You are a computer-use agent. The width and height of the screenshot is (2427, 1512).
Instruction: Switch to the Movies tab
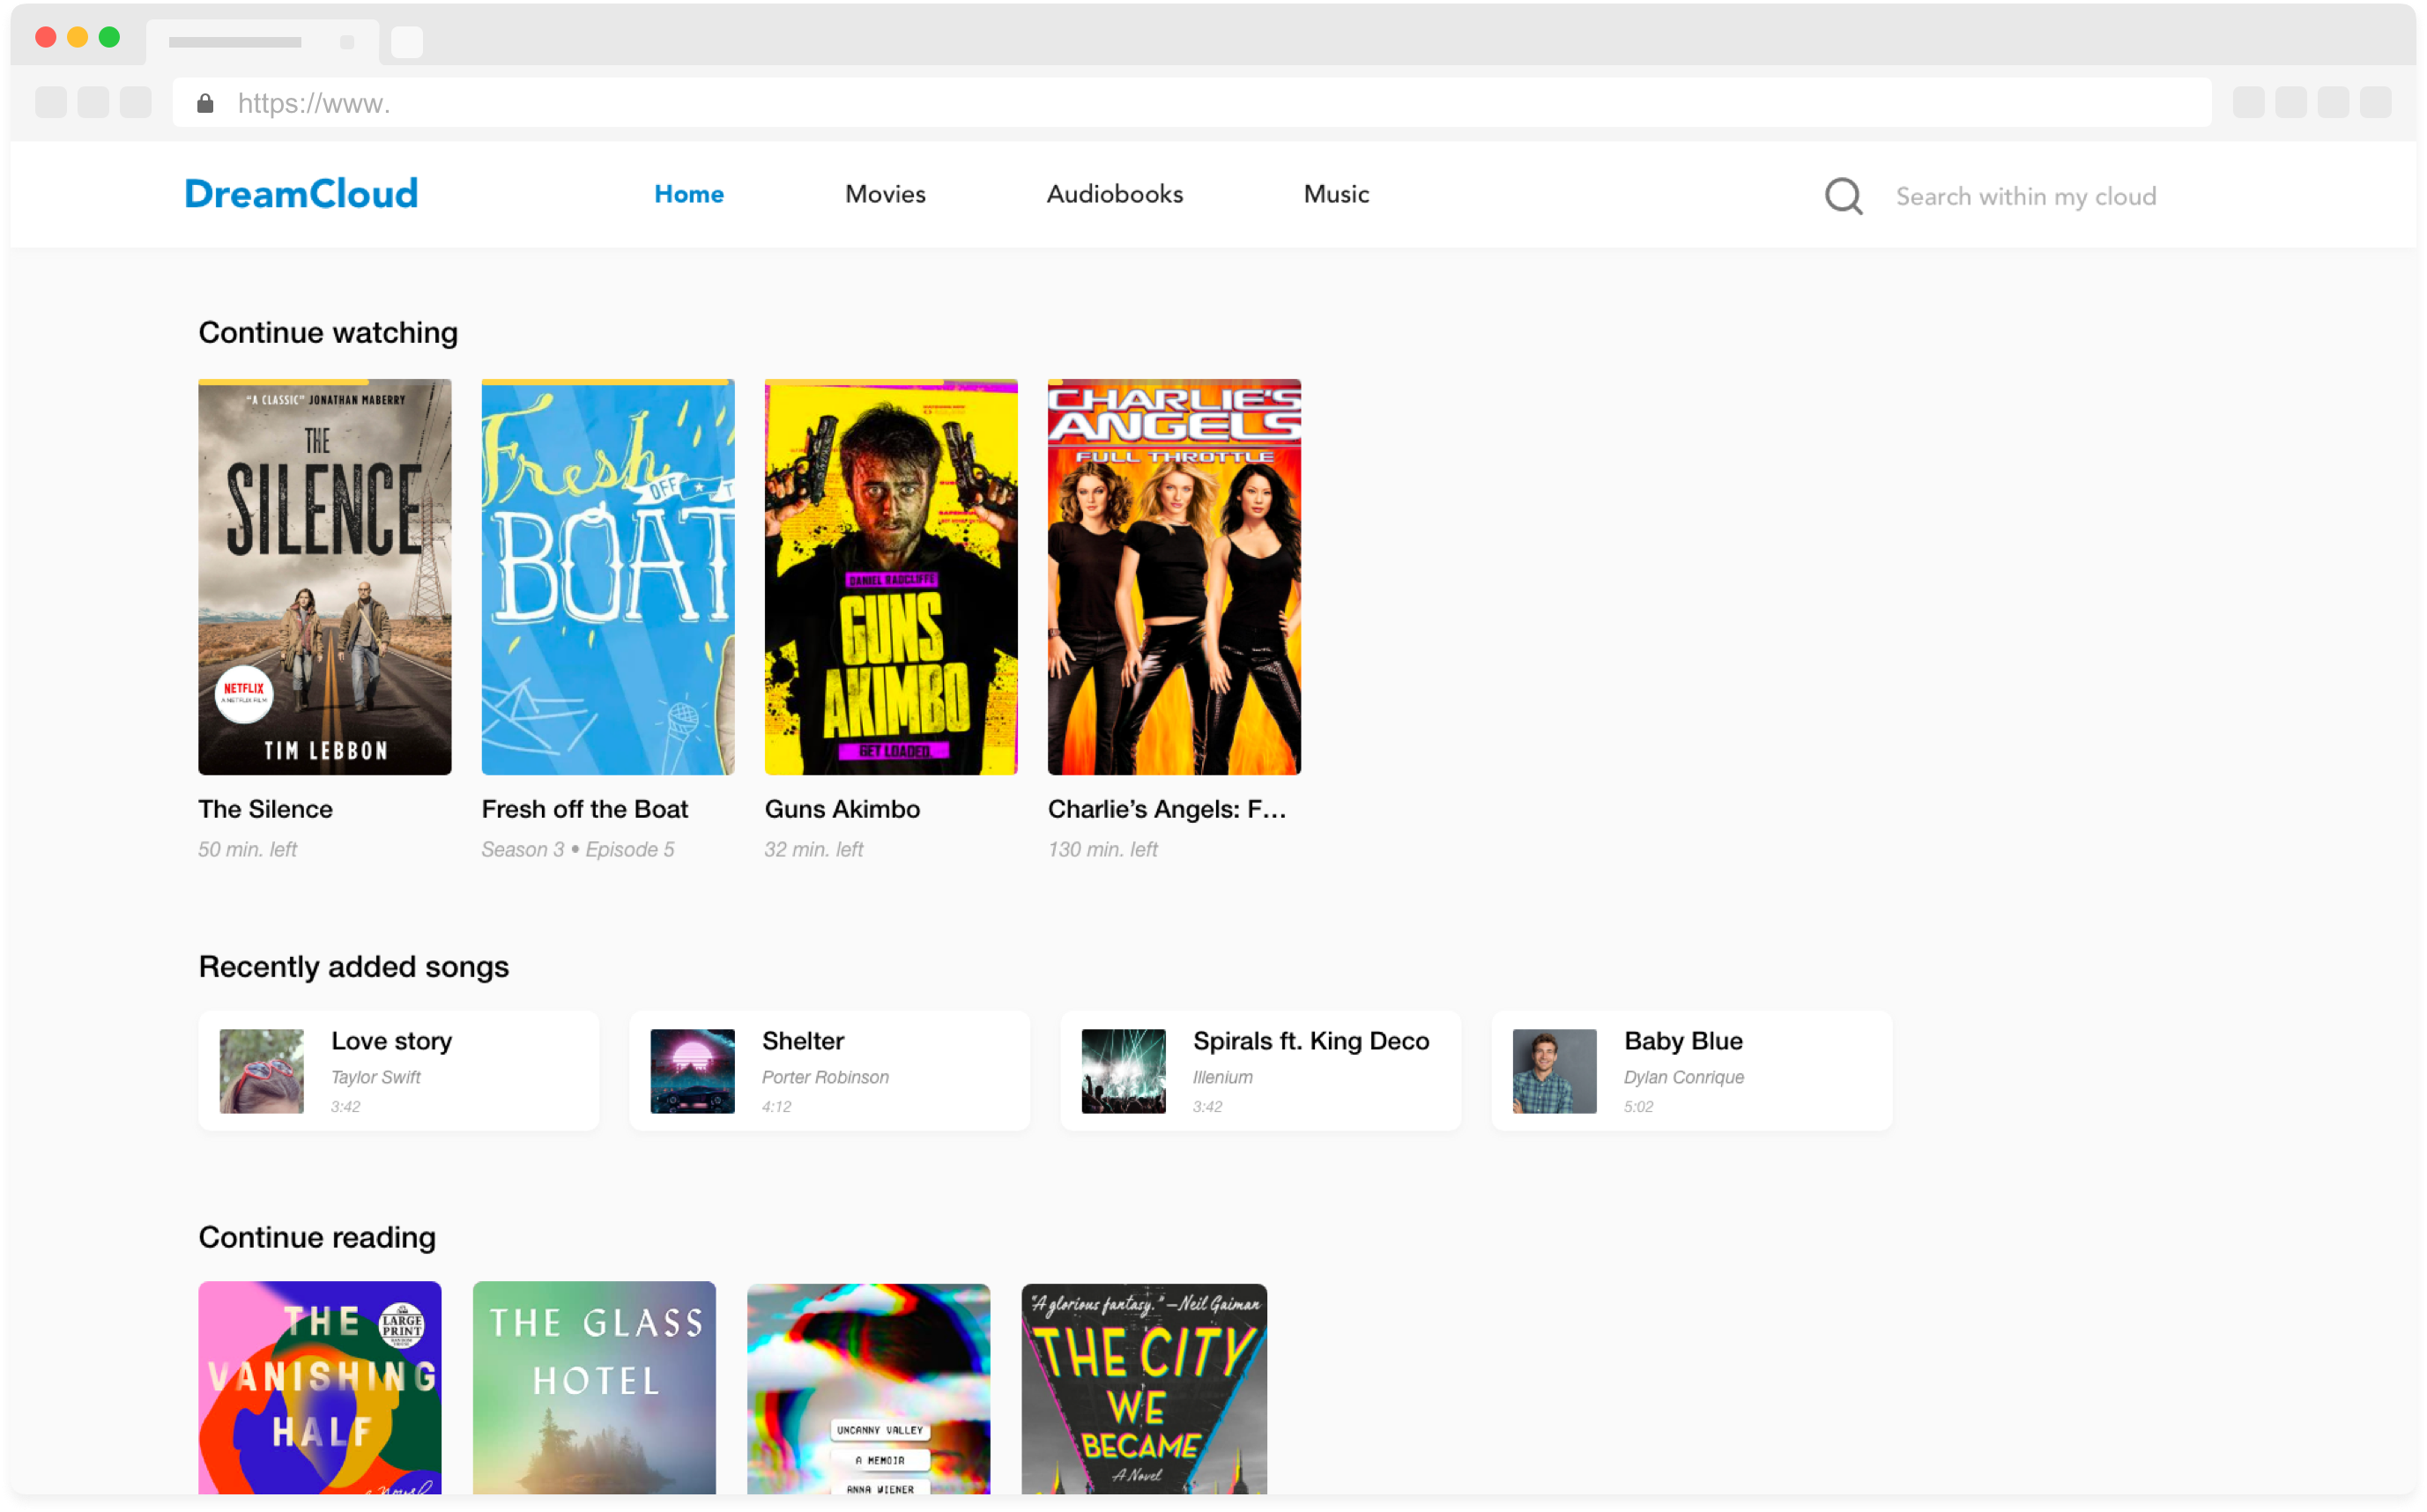885,194
